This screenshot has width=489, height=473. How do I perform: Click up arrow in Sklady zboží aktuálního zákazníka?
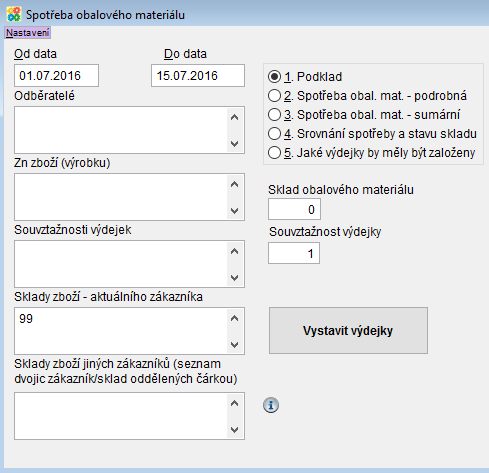(x=235, y=318)
